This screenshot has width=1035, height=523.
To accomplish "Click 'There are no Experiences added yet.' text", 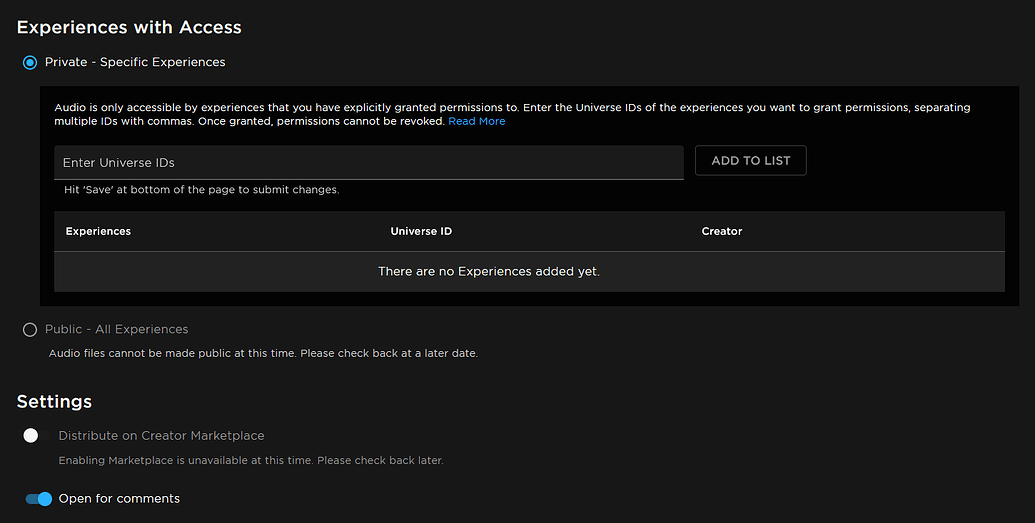I will (488, 271).
